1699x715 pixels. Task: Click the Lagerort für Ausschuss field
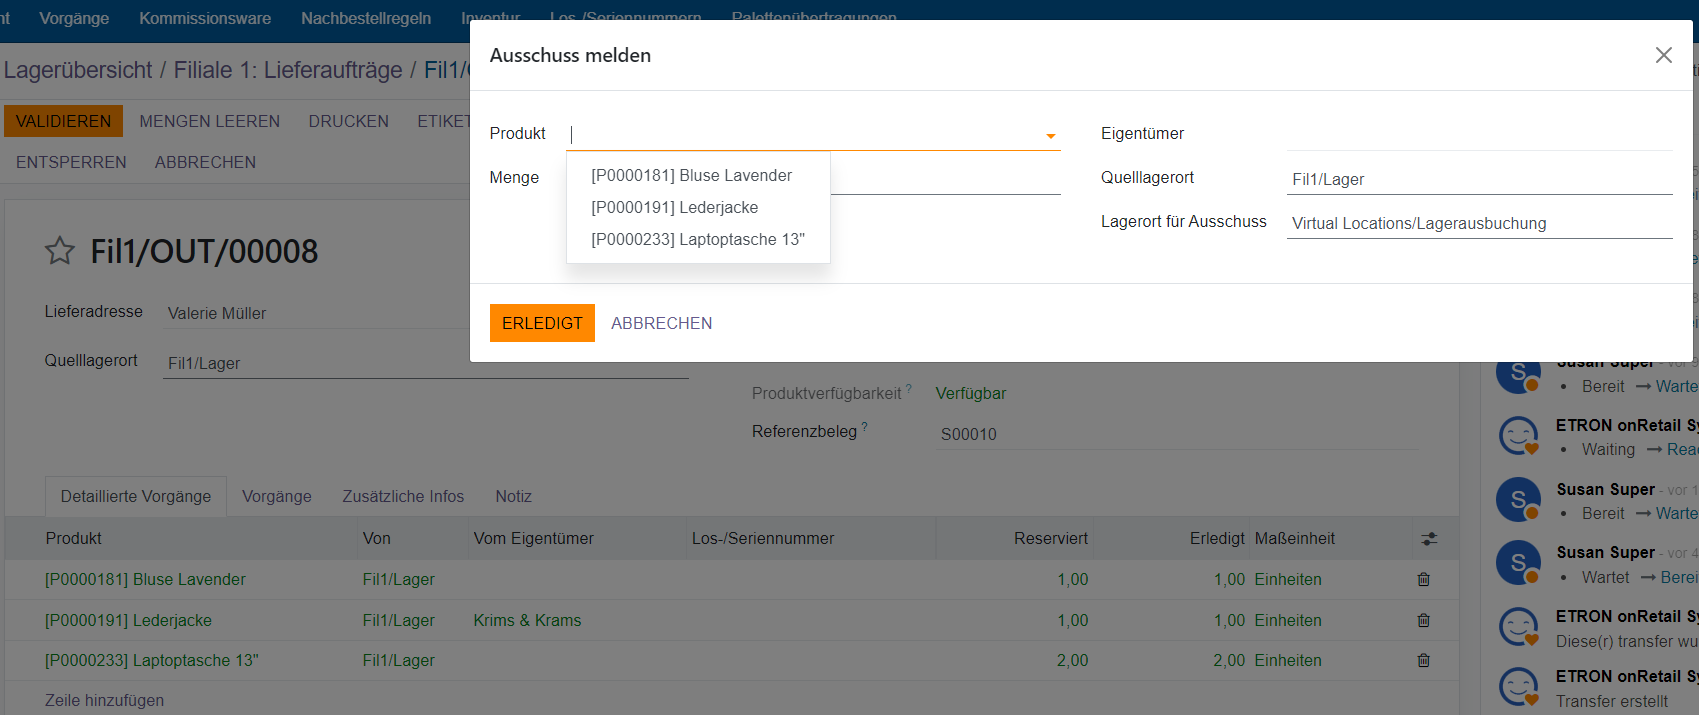(1478, 223)
